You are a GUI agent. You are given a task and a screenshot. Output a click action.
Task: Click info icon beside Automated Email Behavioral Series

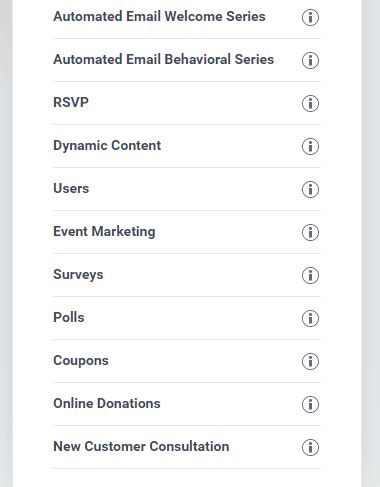310,60
